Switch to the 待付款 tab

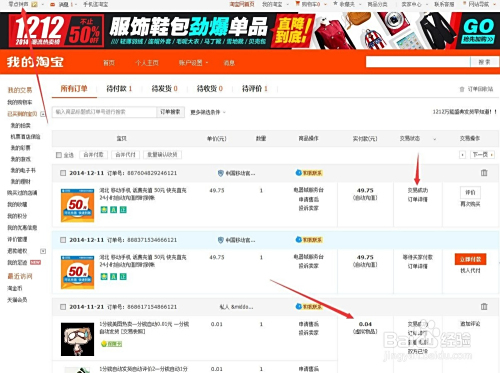coord(119,88)
